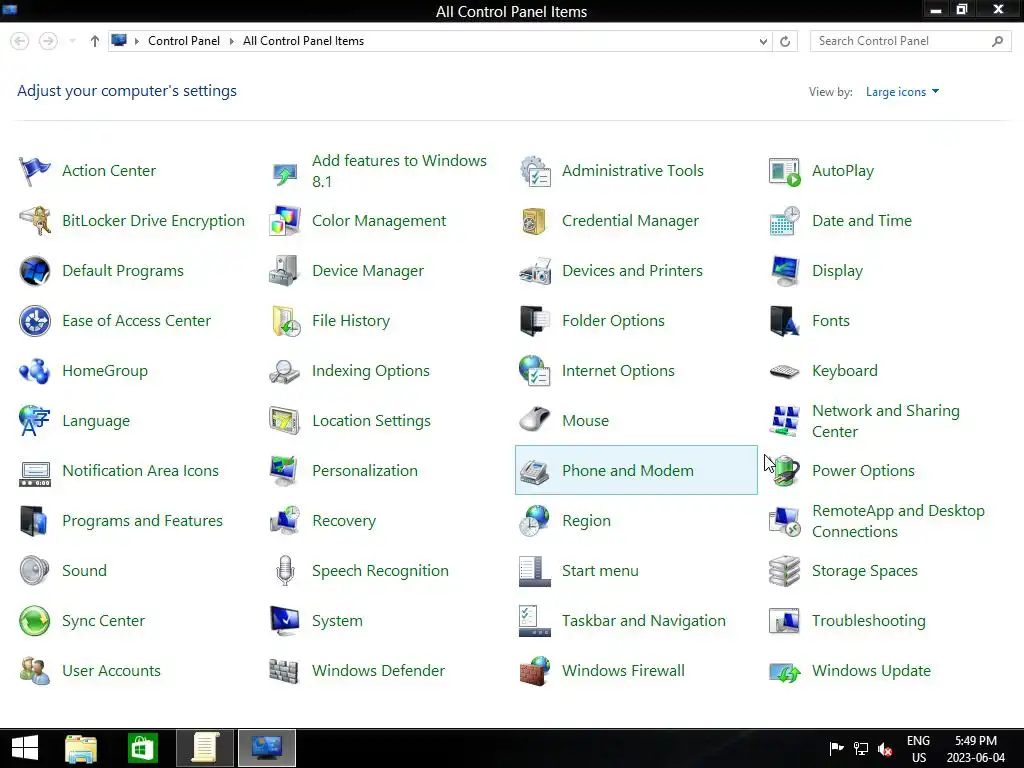The width and height of the screenshot is (1024, 768).
Task: Click the volume tray icon
Action: 885,749
